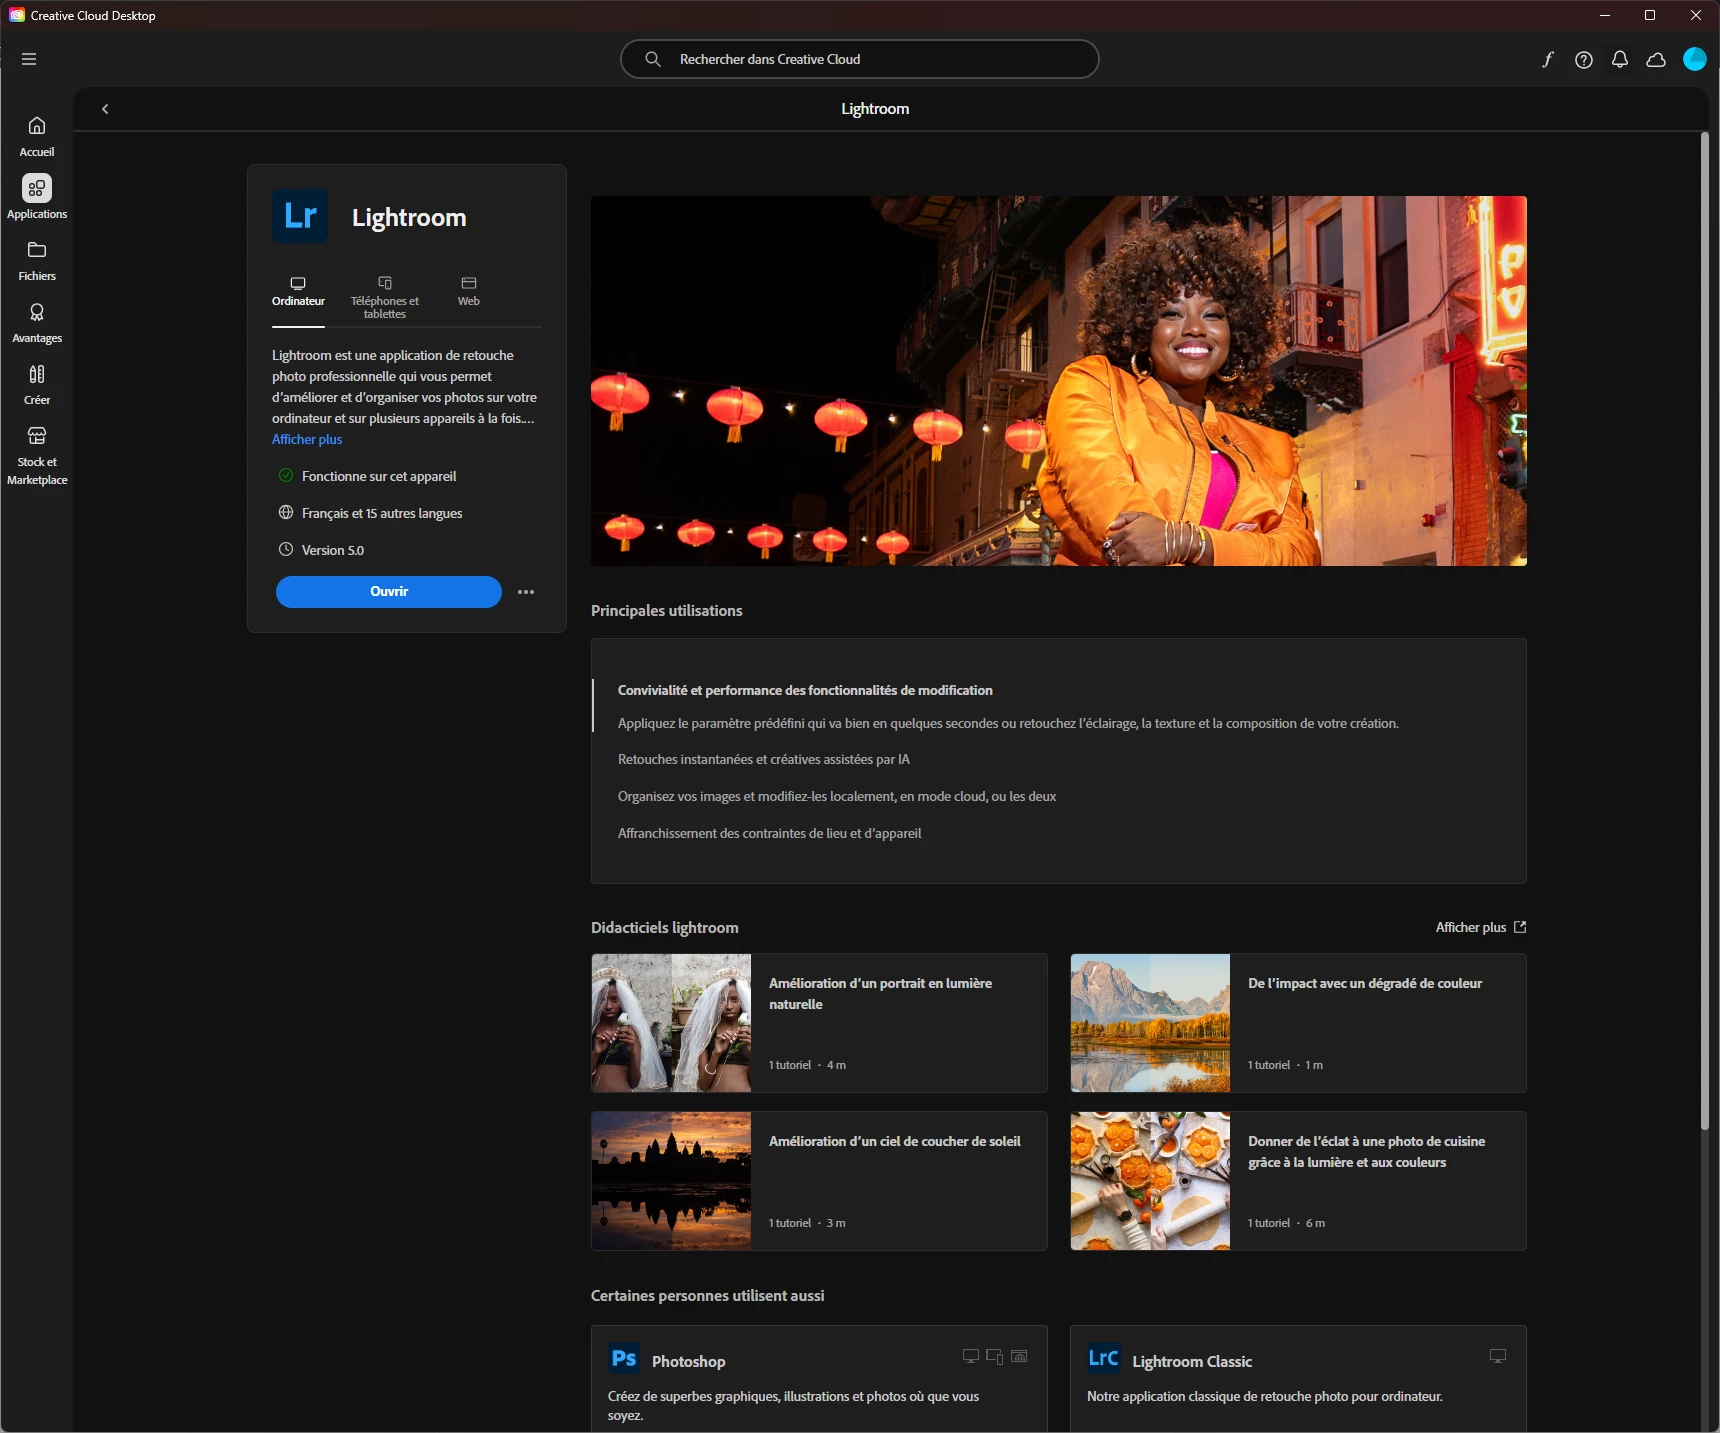Expand description with Afficher plus link

[307, 439]
